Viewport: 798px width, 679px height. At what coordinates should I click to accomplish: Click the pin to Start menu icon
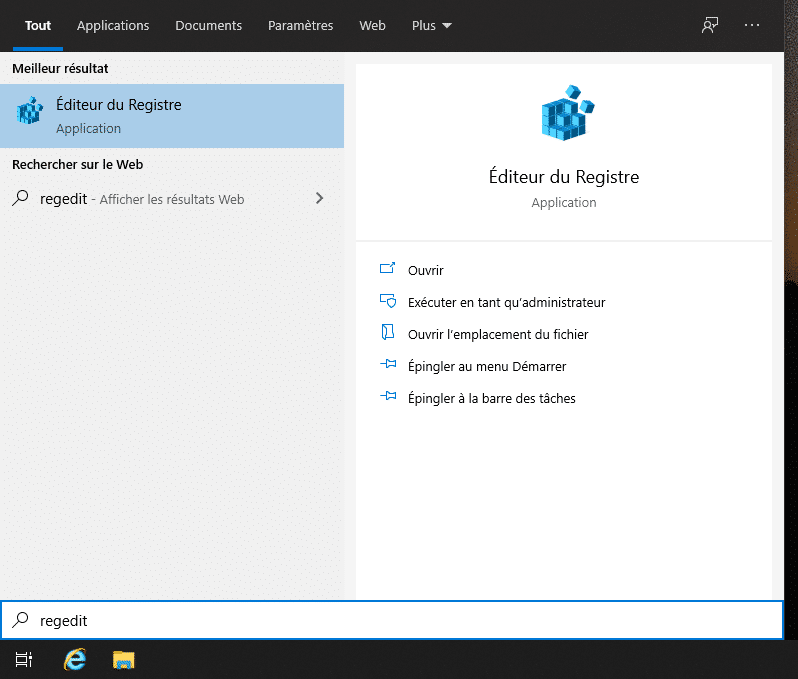click(x=388, y=366)
